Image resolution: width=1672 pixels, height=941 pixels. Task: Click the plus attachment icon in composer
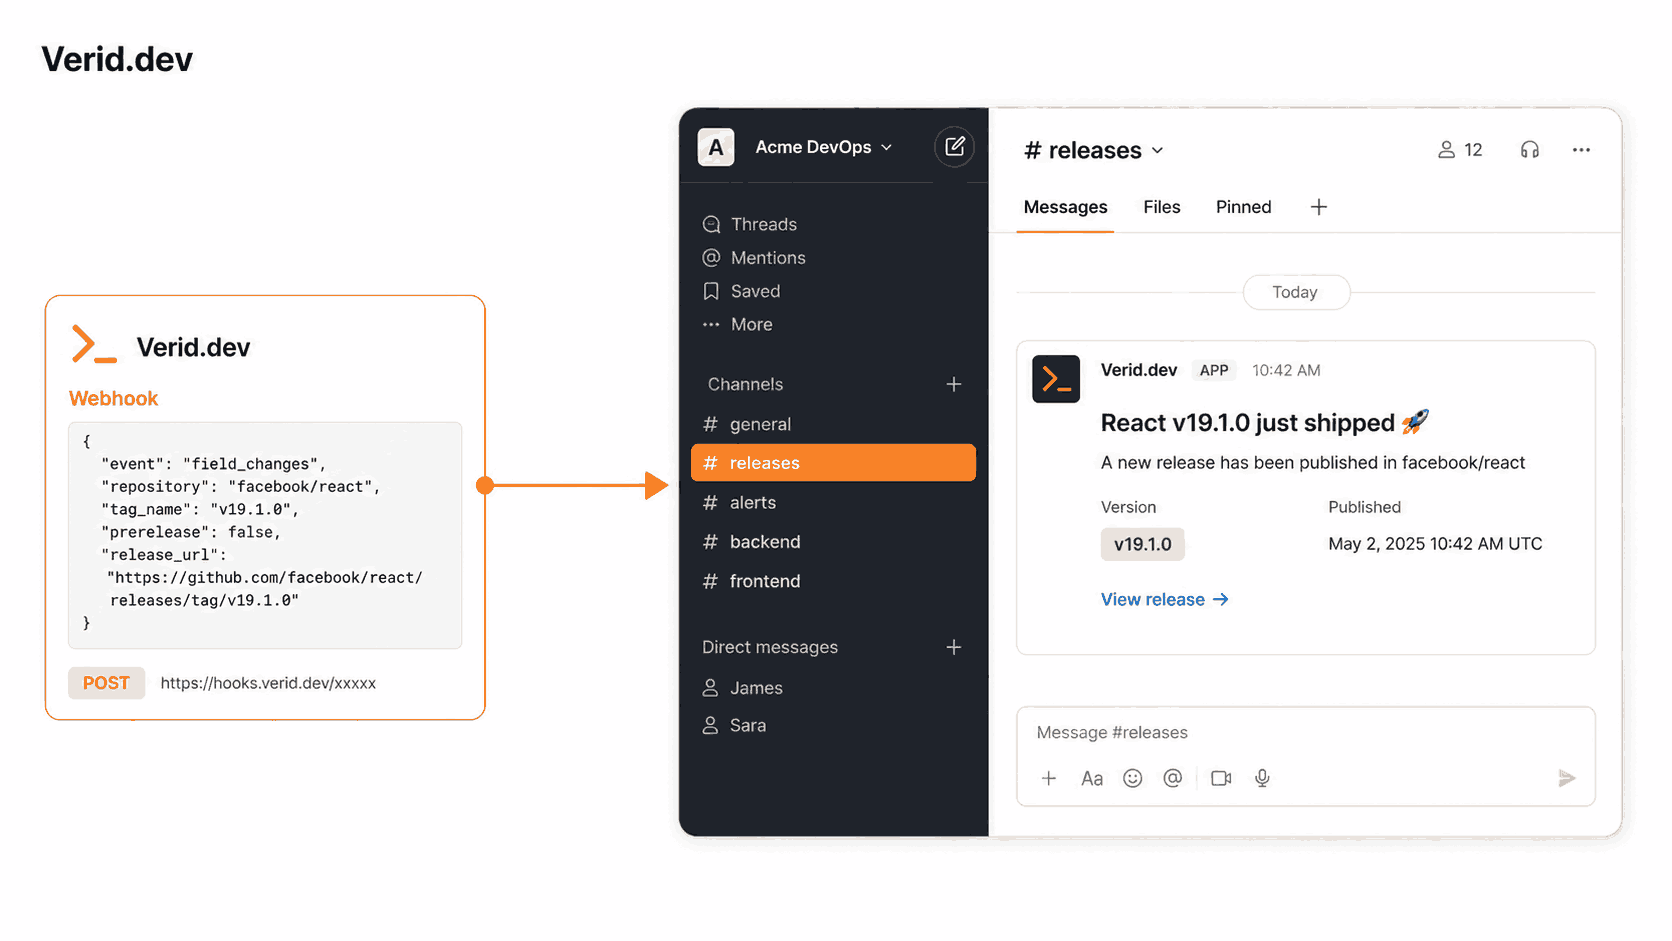(1049, 778)
